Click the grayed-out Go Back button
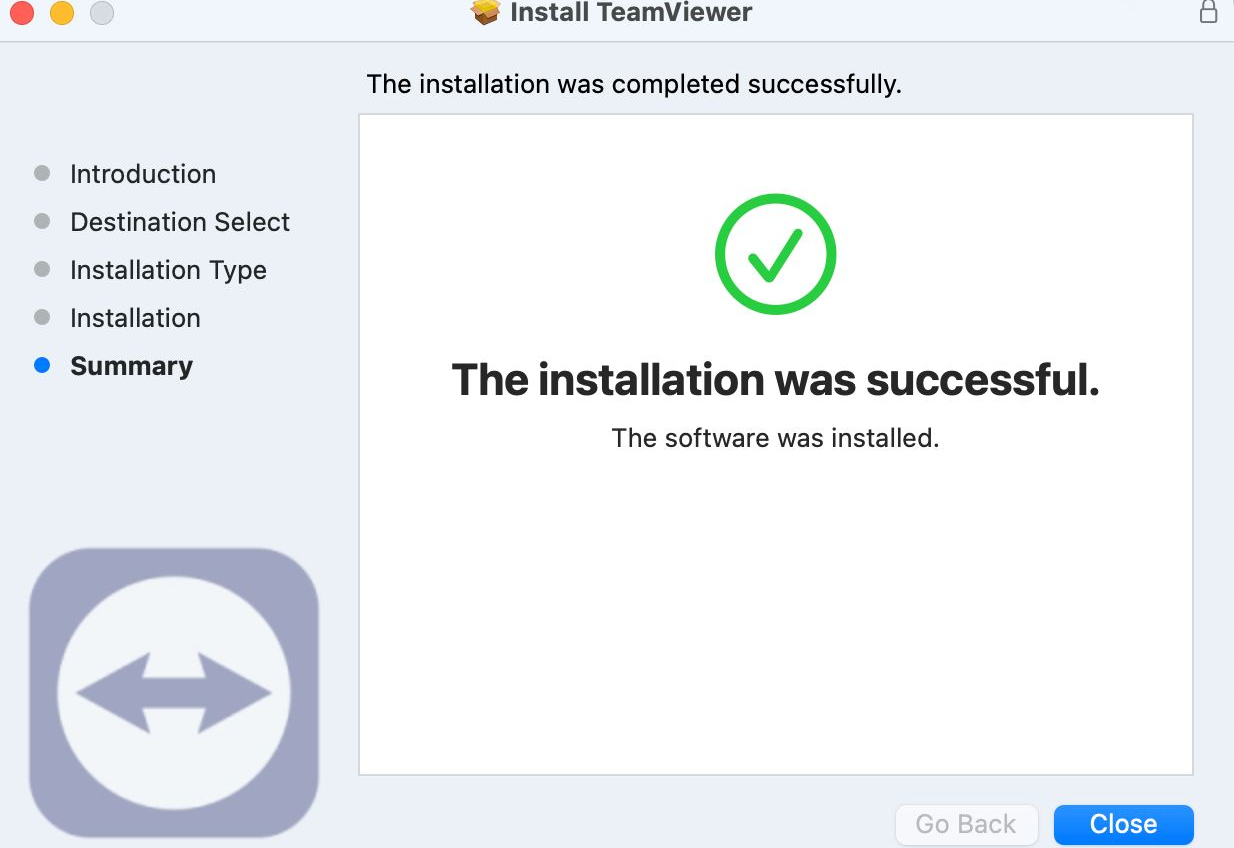The image size is (1234, 848). click(966, 824)
